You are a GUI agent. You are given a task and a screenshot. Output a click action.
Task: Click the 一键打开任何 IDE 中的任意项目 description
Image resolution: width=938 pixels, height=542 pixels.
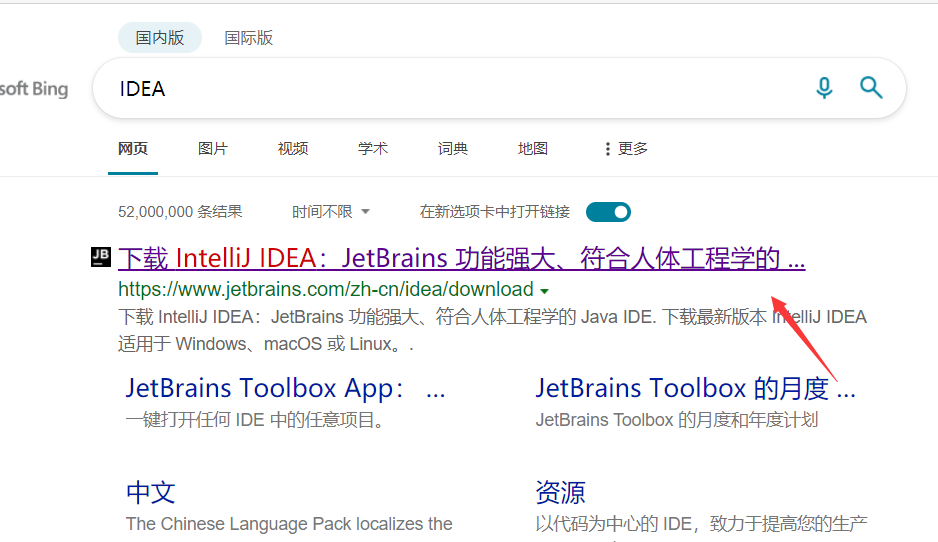pyautogui.click(x=255, y=420)
